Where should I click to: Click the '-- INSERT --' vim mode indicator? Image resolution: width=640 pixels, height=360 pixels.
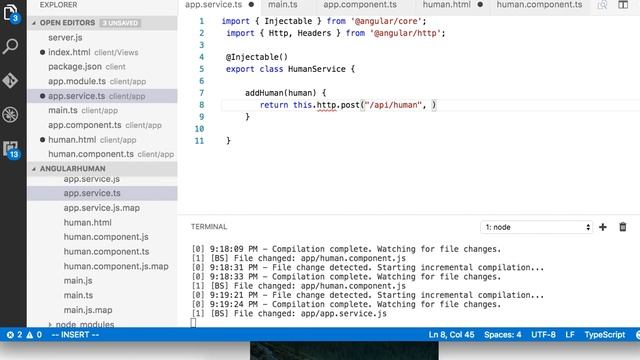coord(75,335)
